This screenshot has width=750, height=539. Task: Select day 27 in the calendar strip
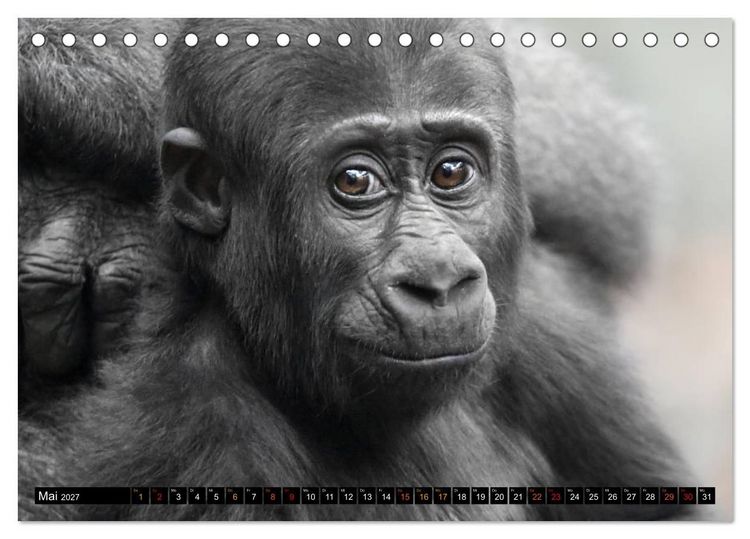[631, 496]
